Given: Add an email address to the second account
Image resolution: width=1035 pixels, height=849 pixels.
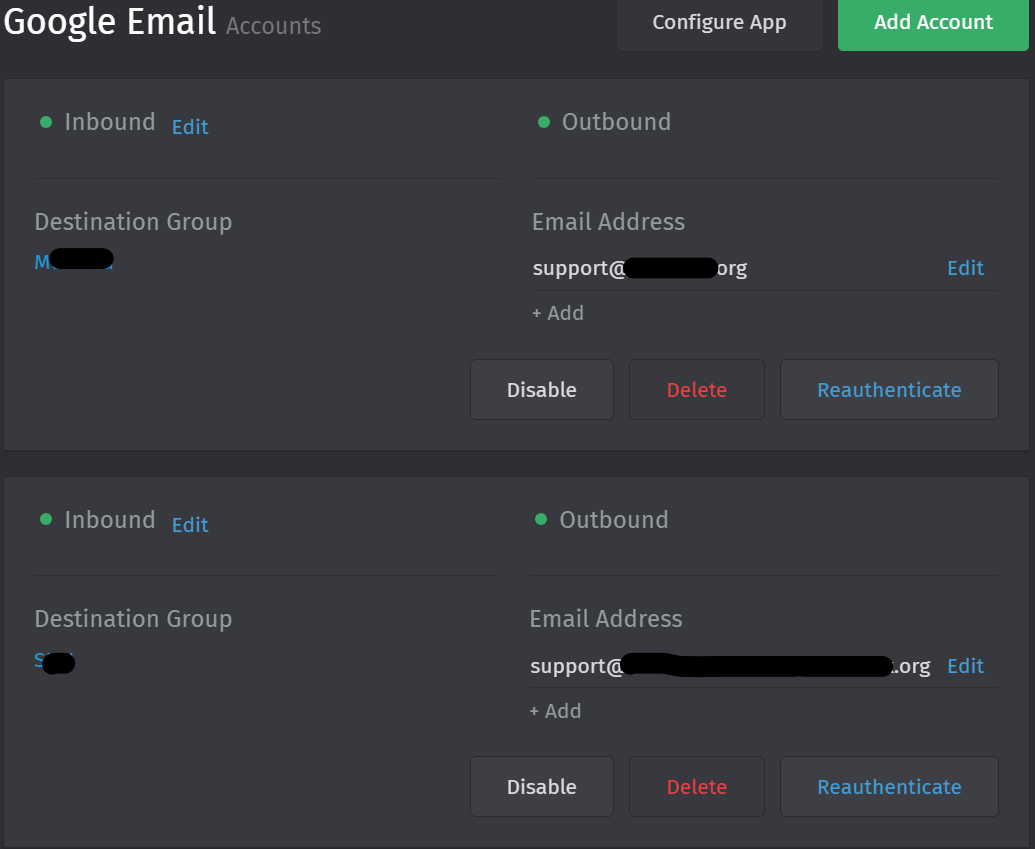Looking at the screenshot, I should [x=556, y=711].
